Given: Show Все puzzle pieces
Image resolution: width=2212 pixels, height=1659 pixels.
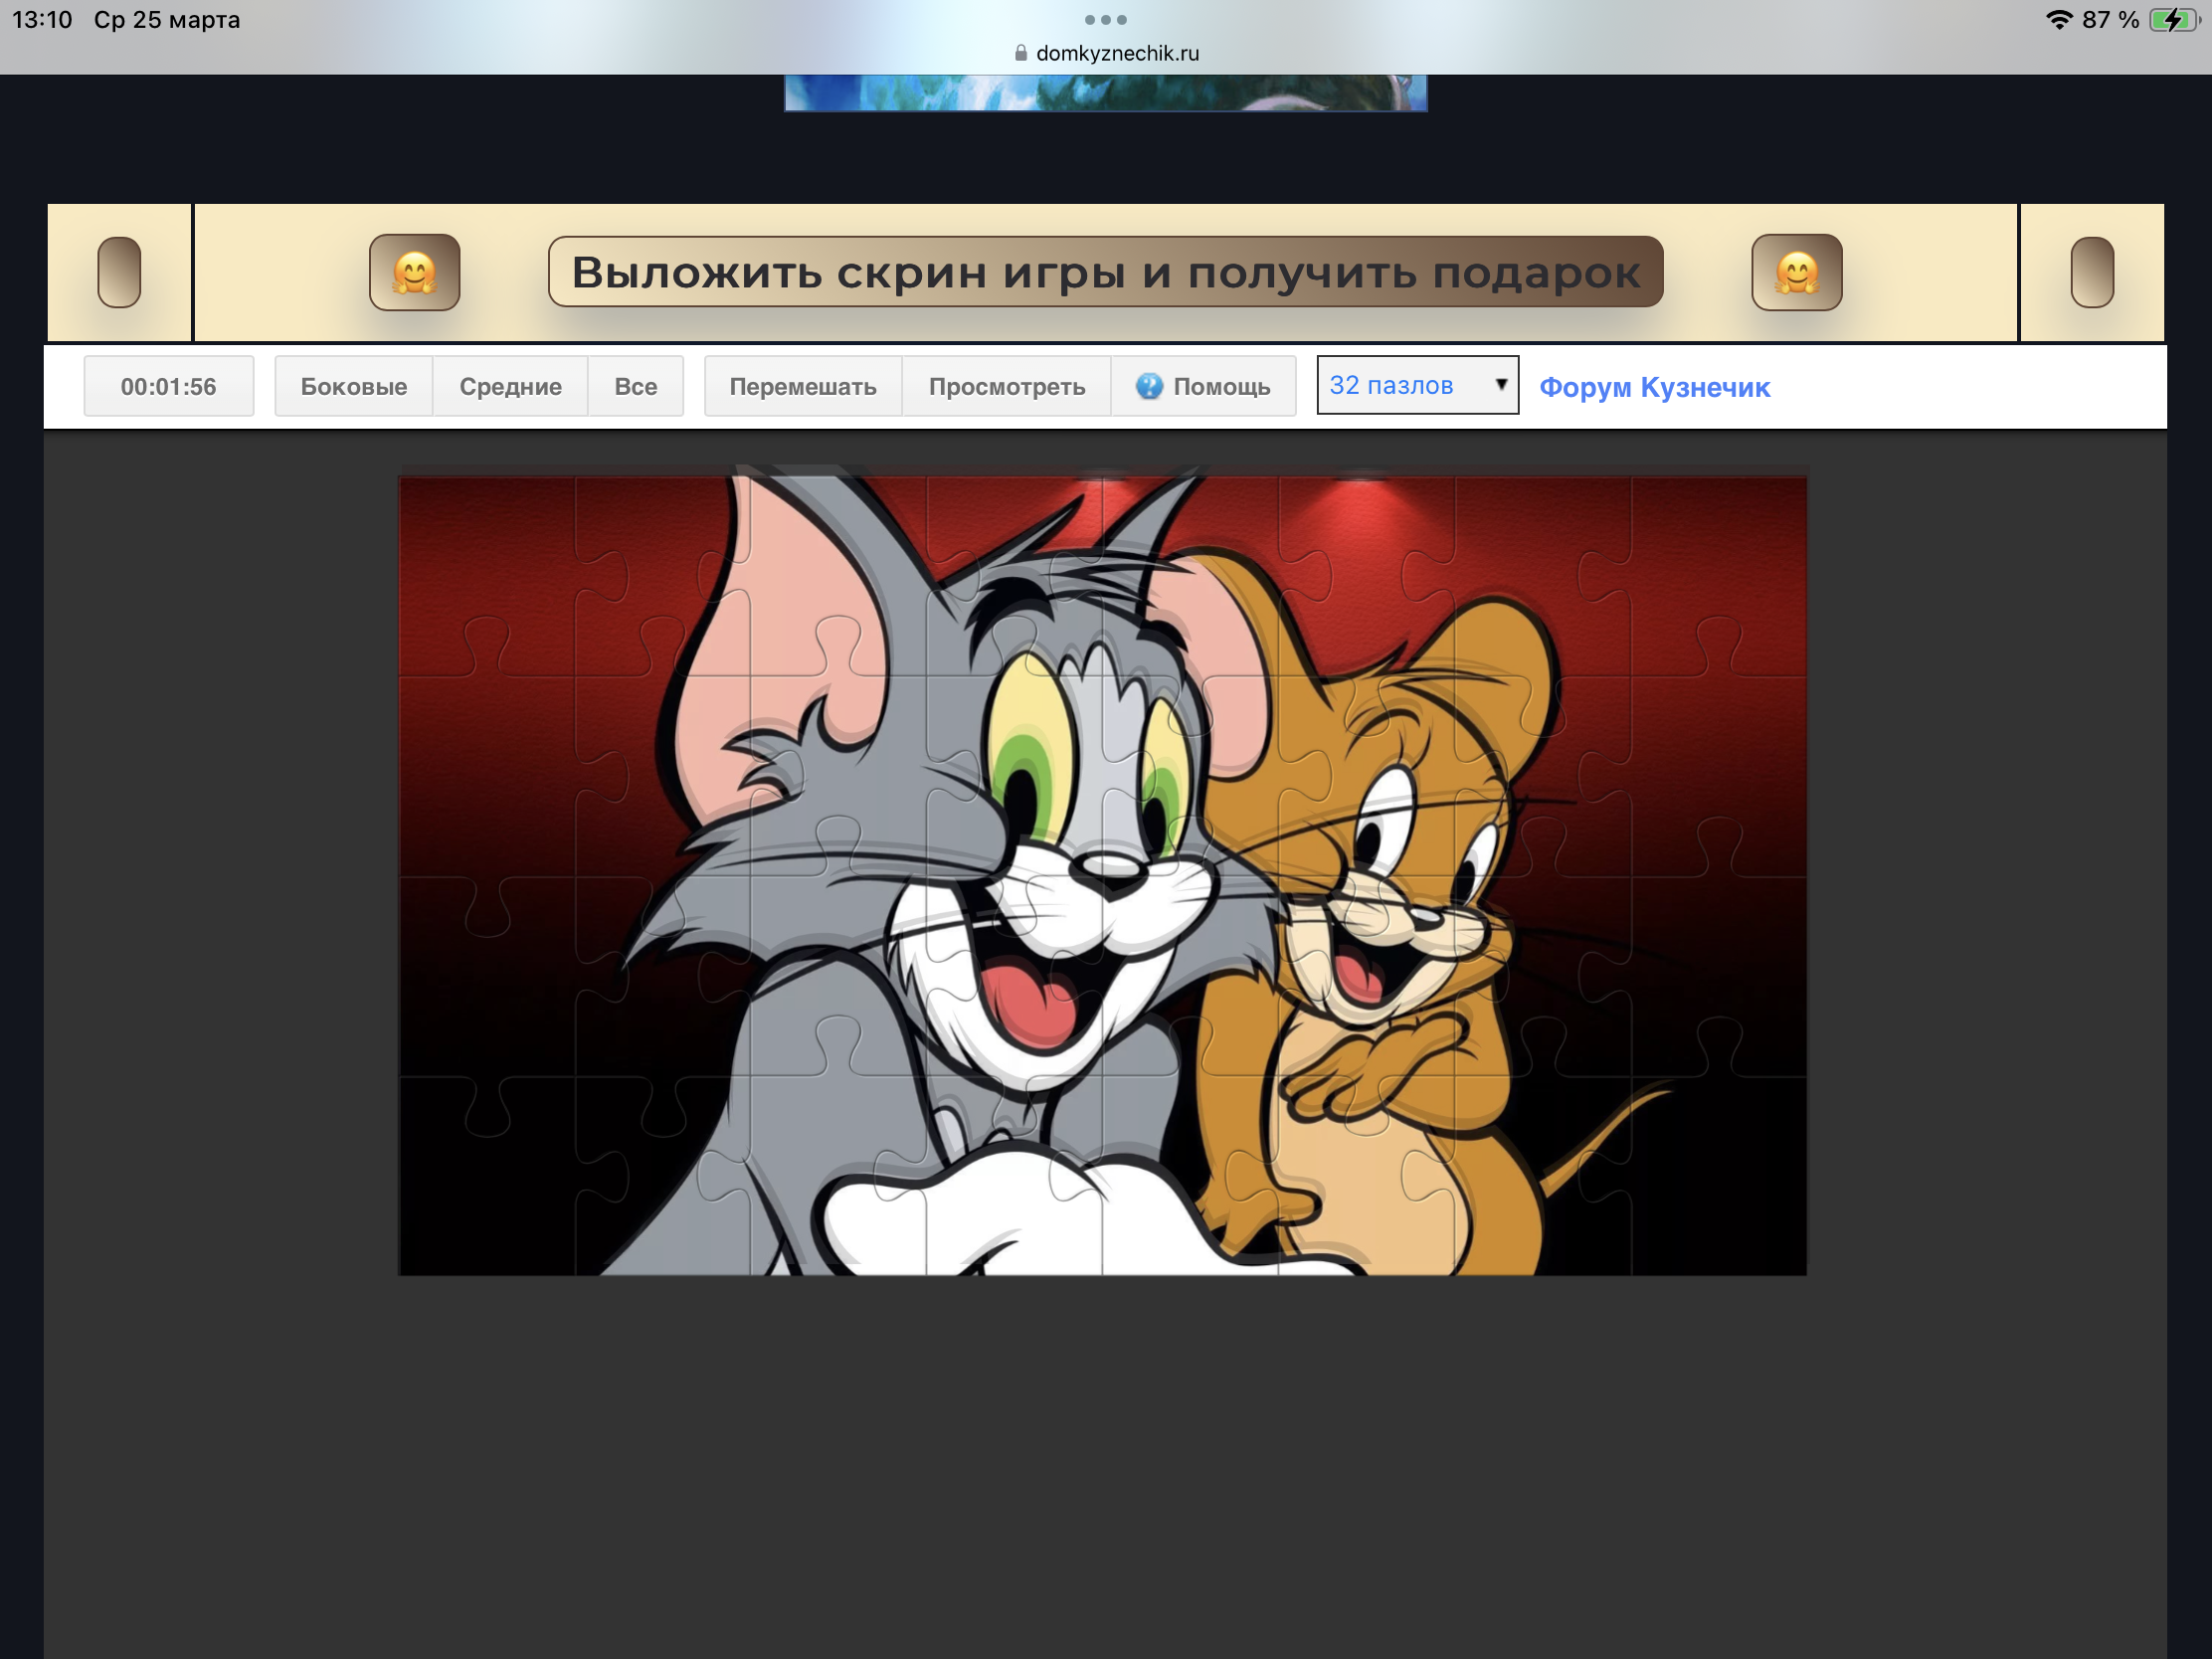Looking at the screenshot, I should [x=635, y=386].
